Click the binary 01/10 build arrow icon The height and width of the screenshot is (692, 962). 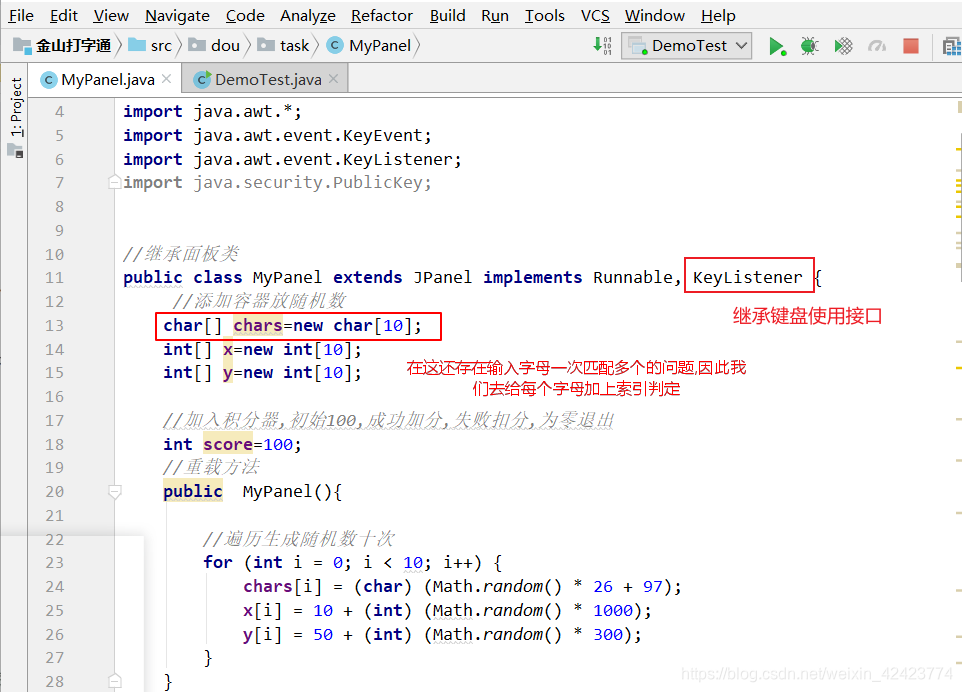[x=602, y=45]
